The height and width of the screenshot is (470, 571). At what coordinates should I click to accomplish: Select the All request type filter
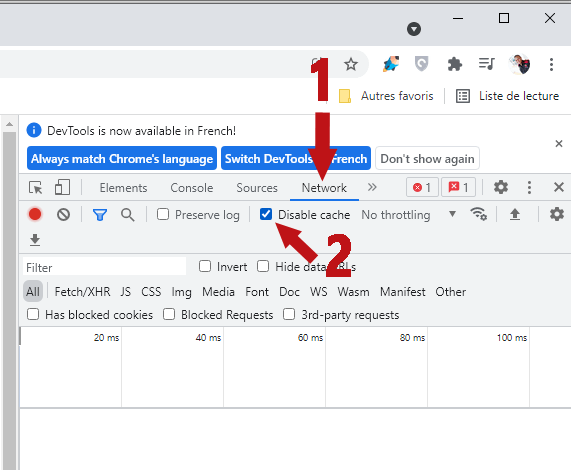pyautogui.click(x=33, y=292)
